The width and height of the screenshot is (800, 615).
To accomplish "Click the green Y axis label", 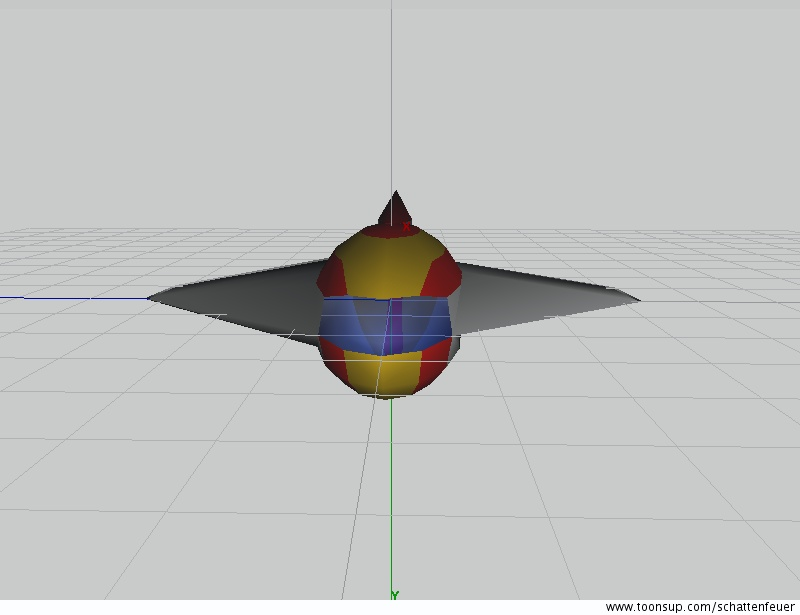I will [395, 595].
